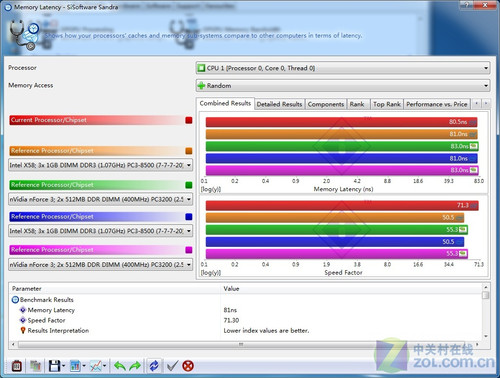Click the options clipboard icon in bottom toolbar
Viewport: 500px width, 378px height.
tap(17, 366)
